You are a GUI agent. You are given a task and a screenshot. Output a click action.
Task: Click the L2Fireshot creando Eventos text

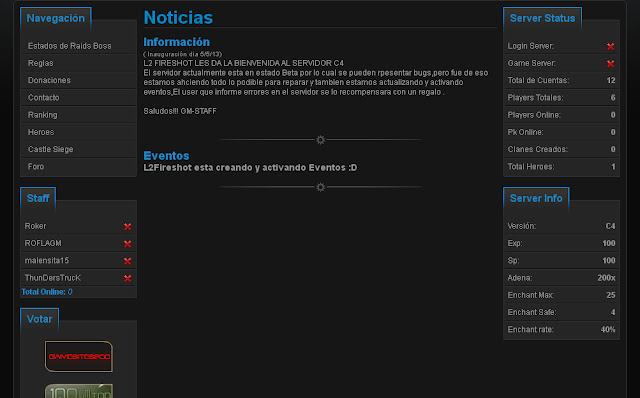[x=250, y=168]
